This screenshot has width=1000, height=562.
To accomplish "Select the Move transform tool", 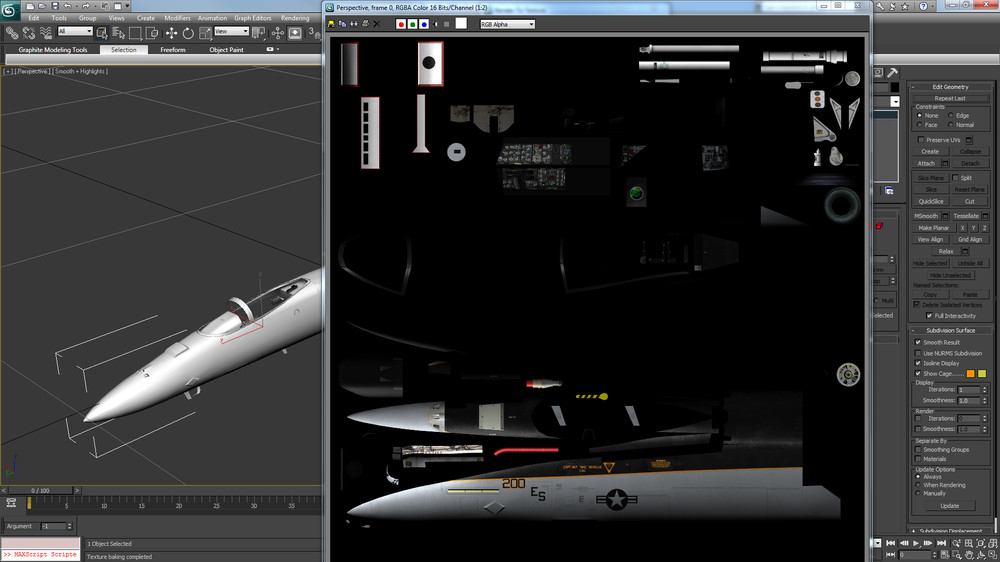I will click(x=171, y=32).
